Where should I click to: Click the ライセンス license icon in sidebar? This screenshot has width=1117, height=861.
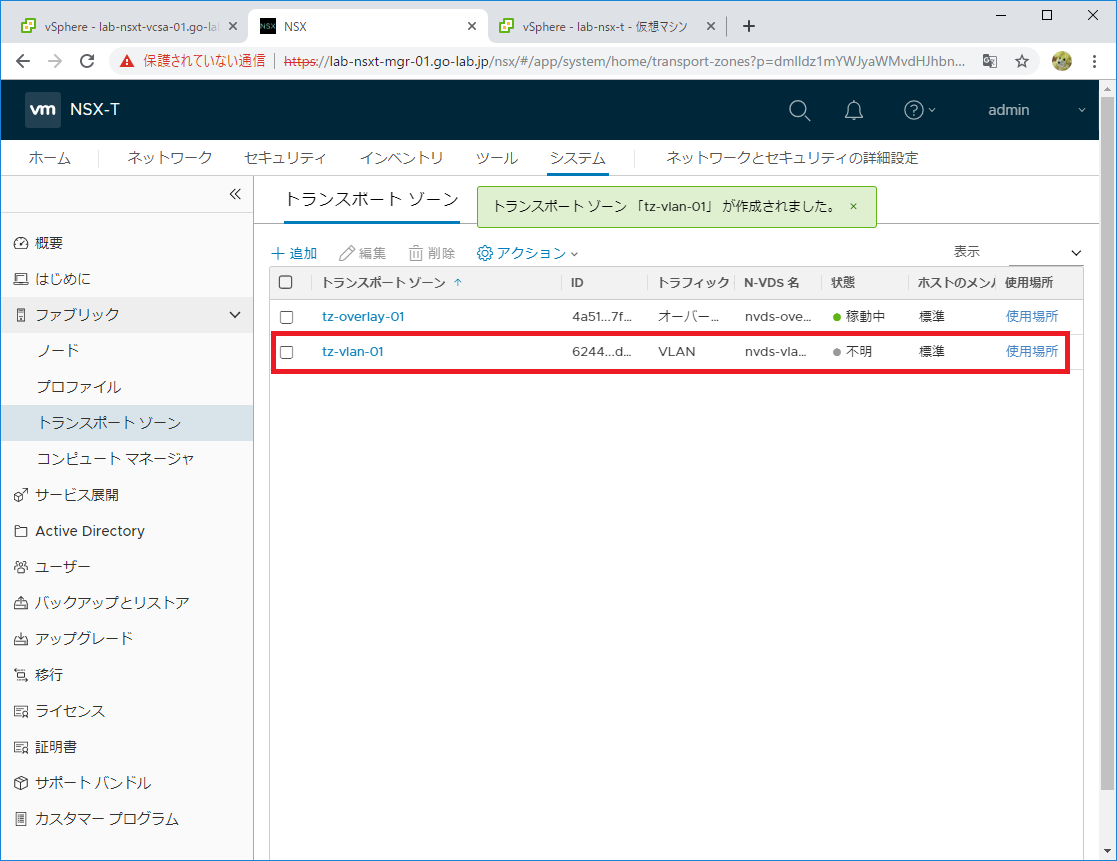click(21, 711)
